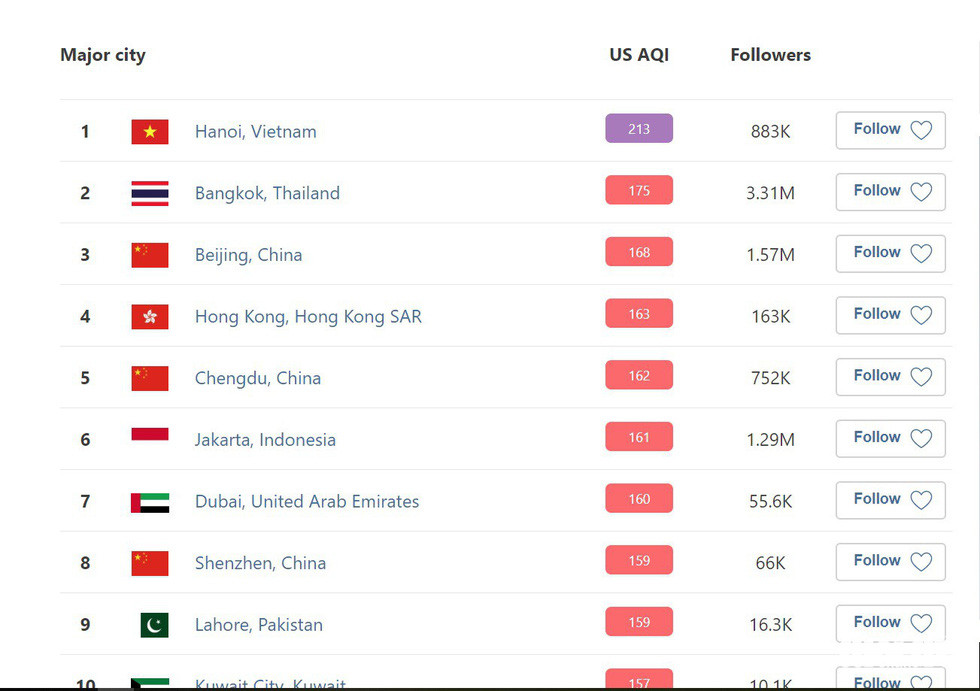This screenshot has width=980, height=691.
Task: Click the US AQI column header
Action: [x=639, y=55]
